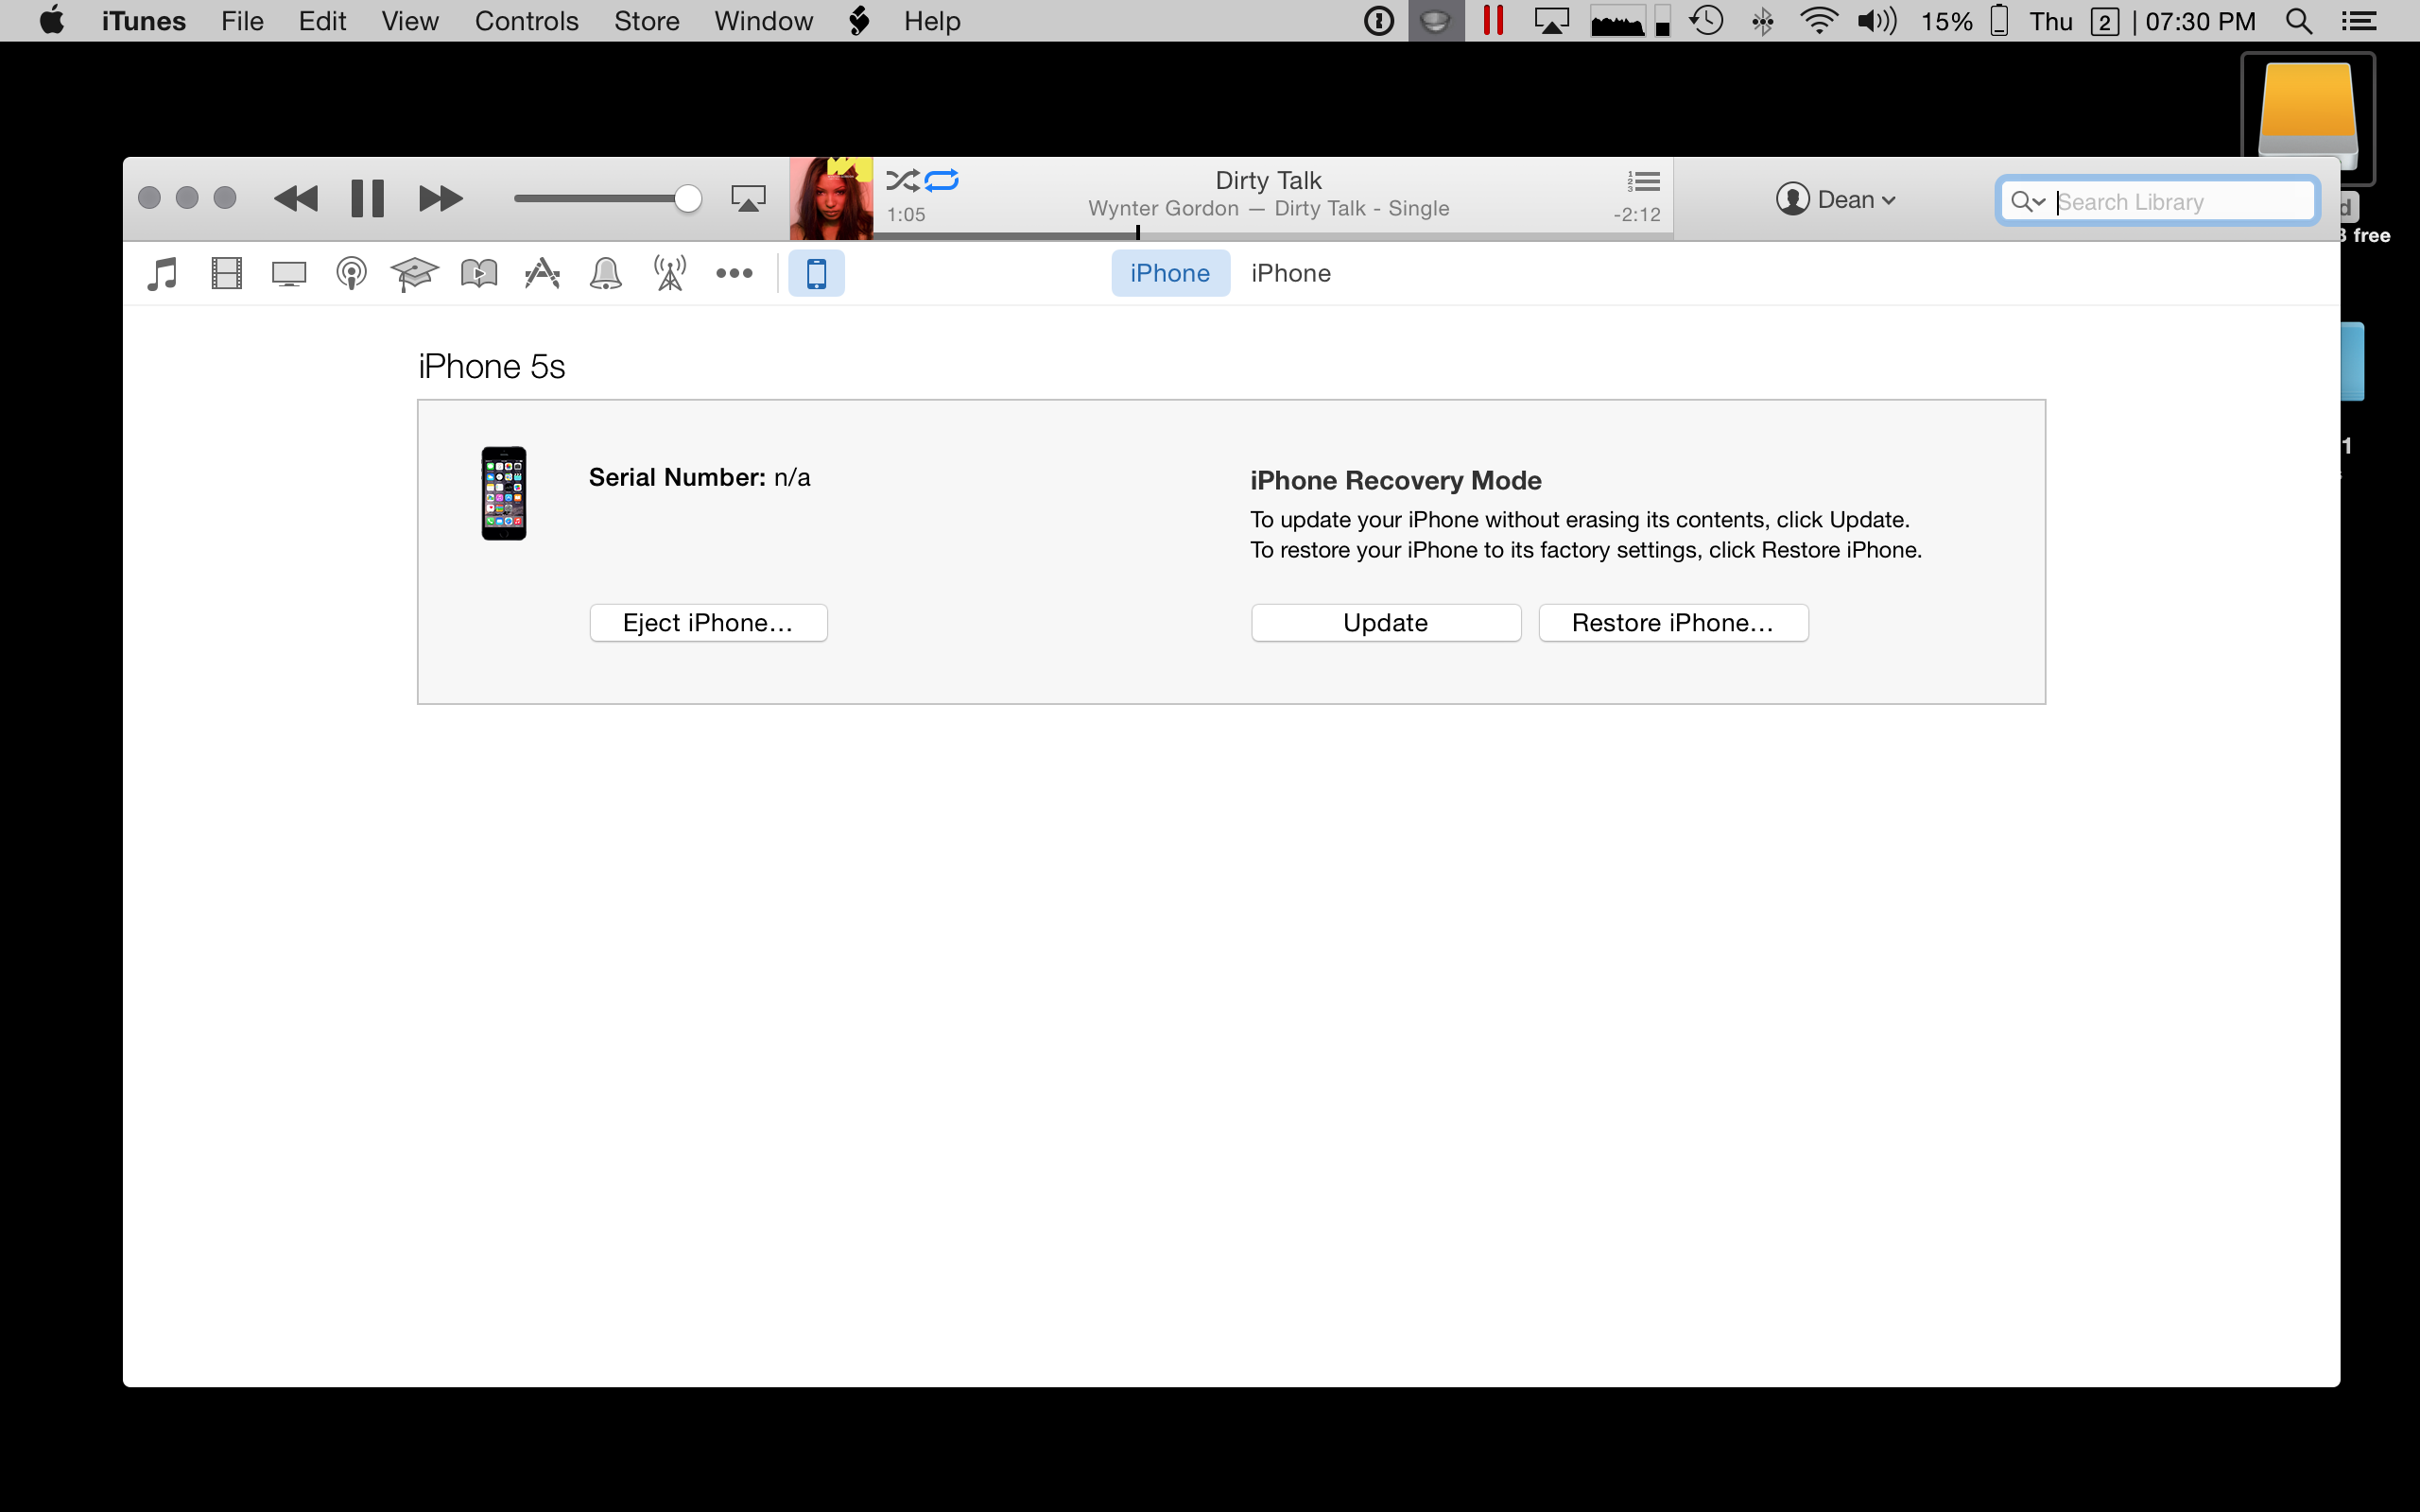Toggle repeat playback

(942, 180)
